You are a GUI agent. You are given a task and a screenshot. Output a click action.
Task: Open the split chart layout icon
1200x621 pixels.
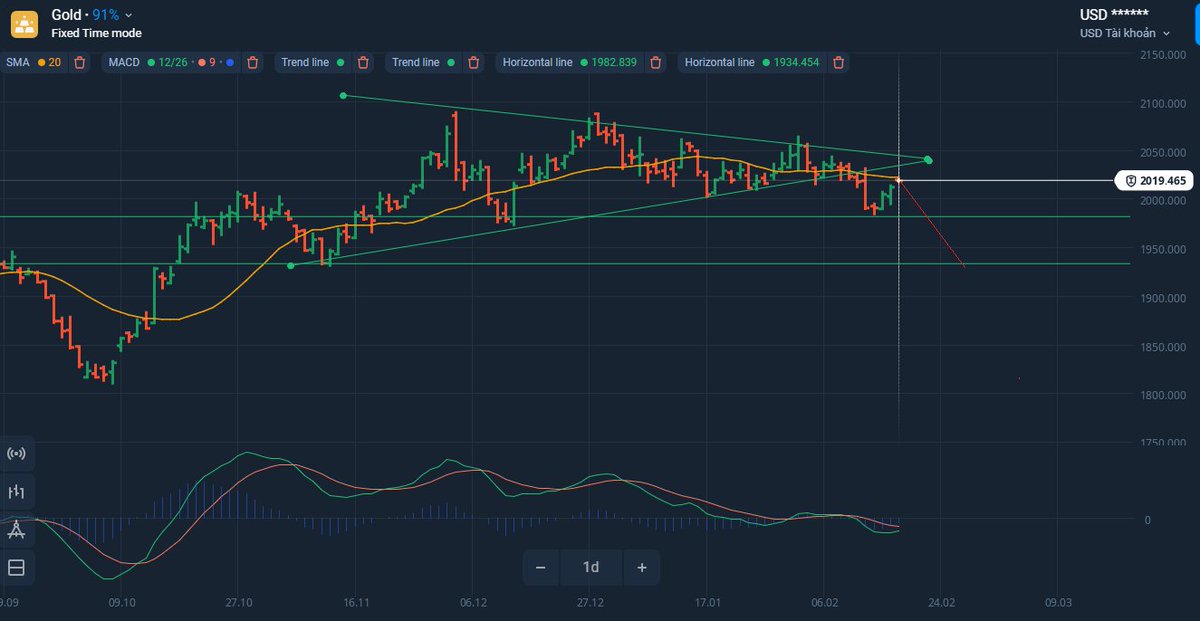pos(16,568)
